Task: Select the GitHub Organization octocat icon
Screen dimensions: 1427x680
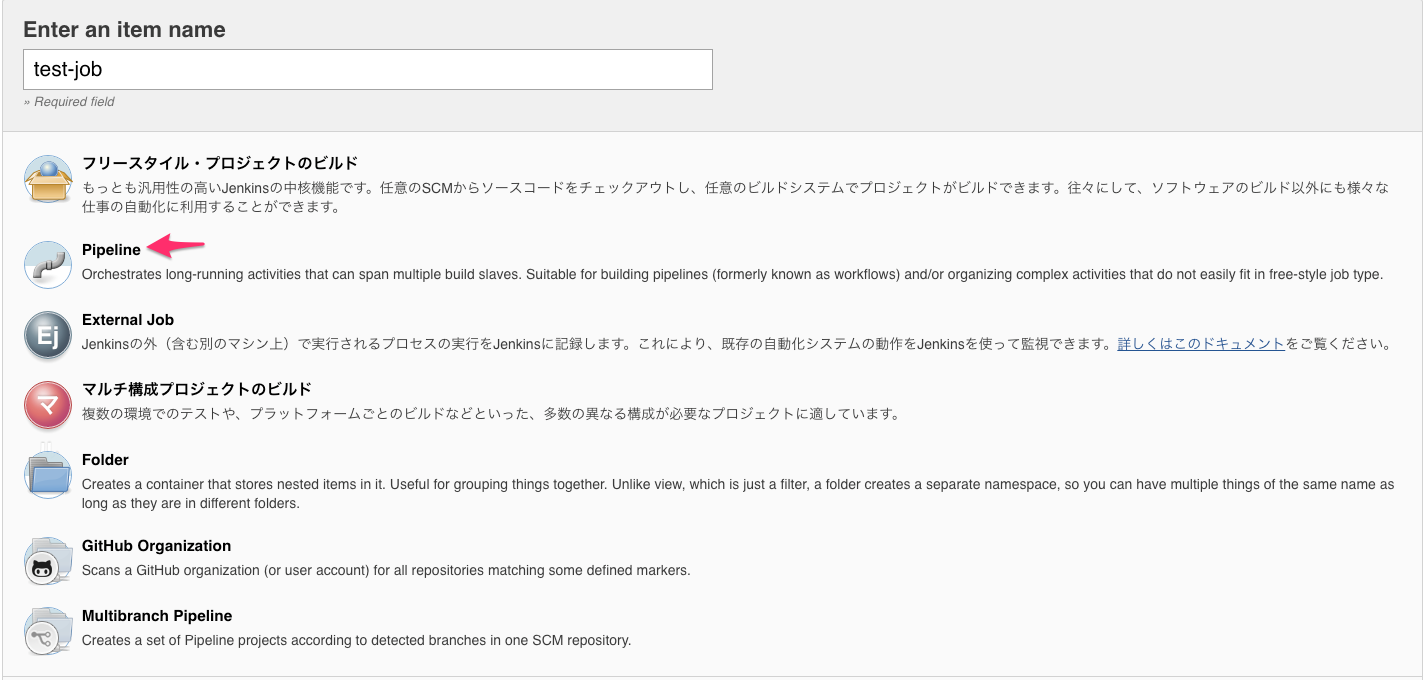Action: coord(48,561)
